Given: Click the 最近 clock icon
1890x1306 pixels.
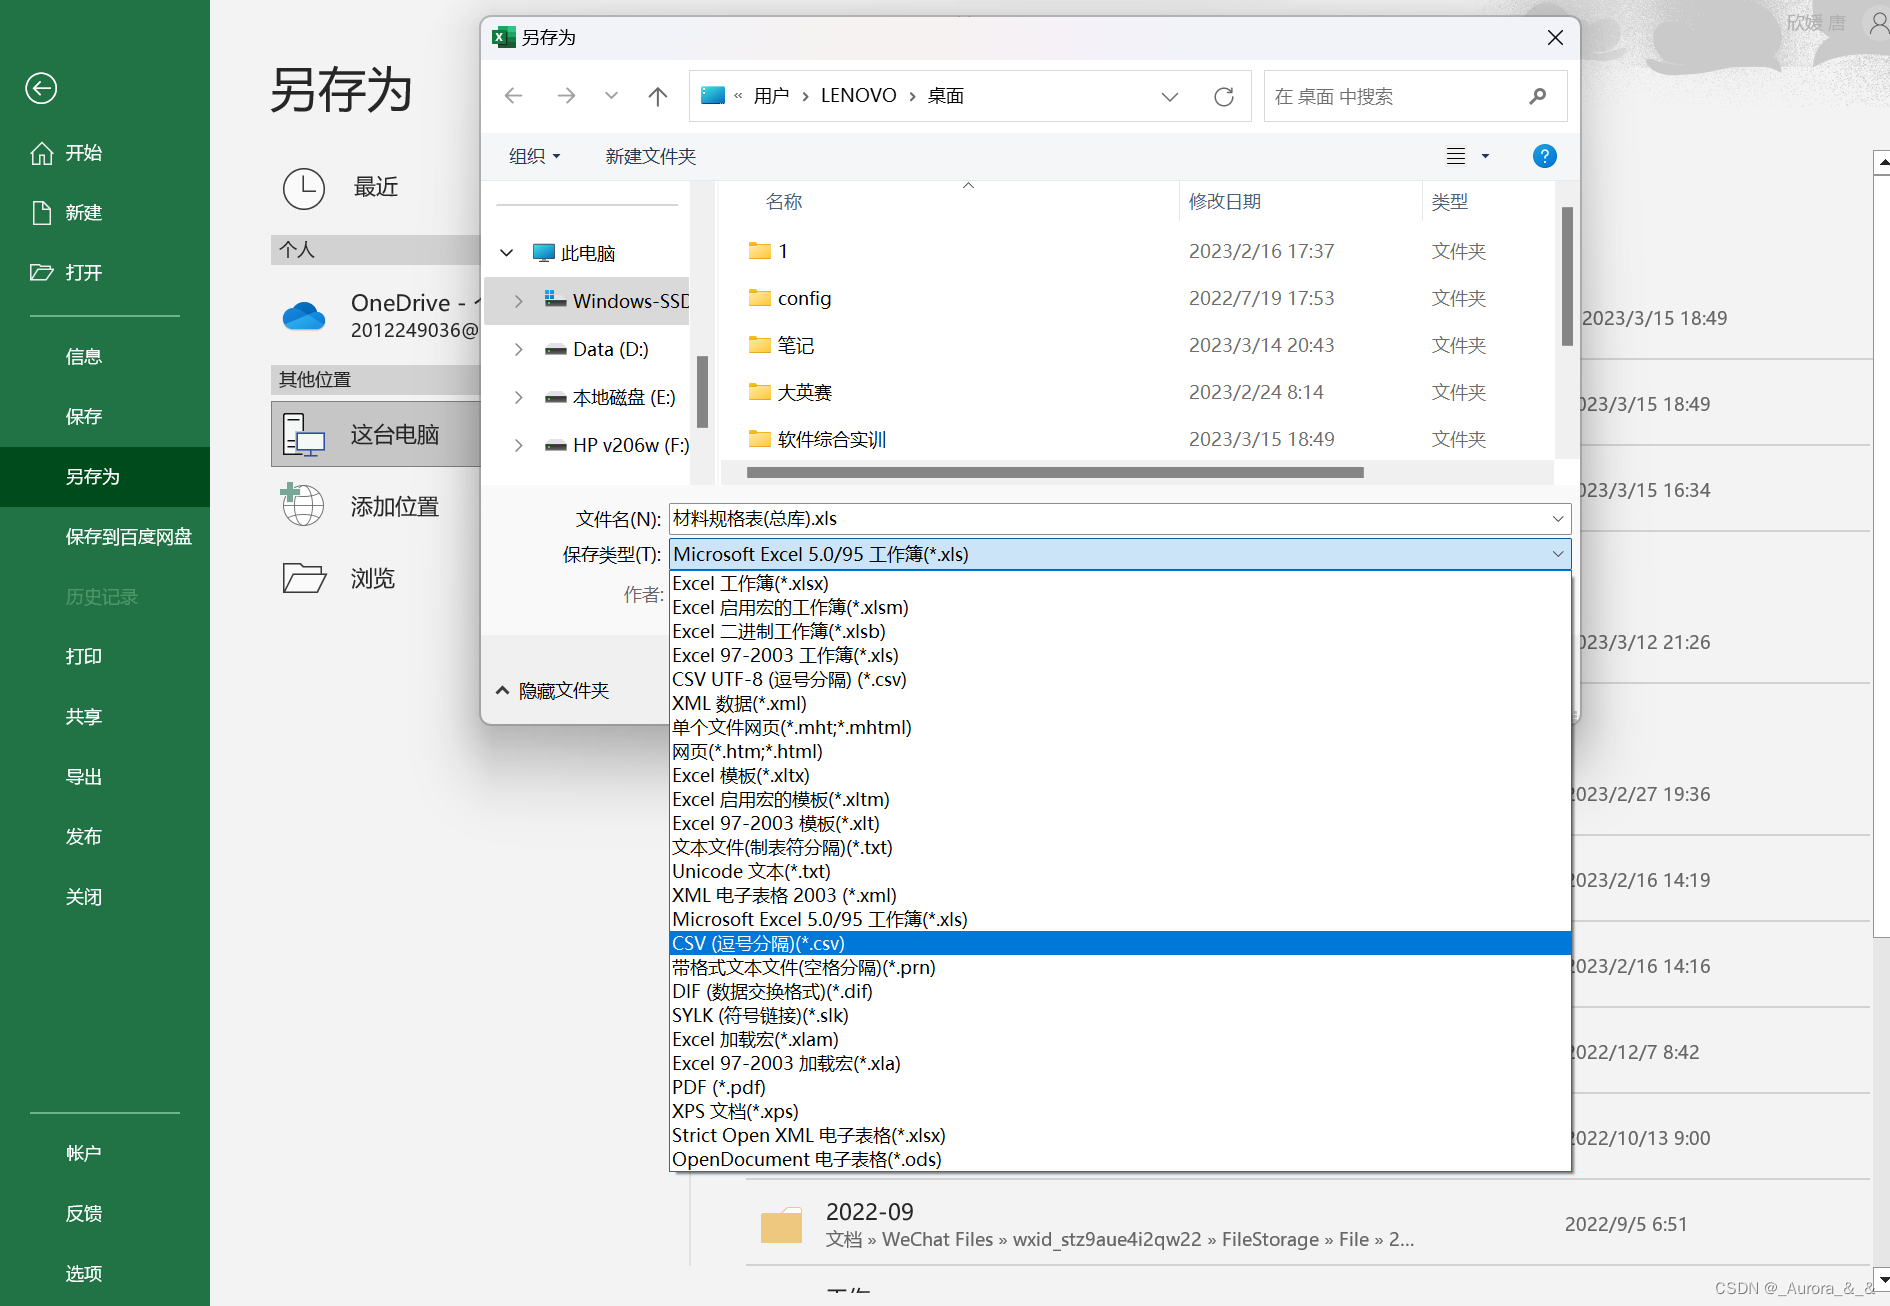Looking at the screenshot, I should 304,189.
